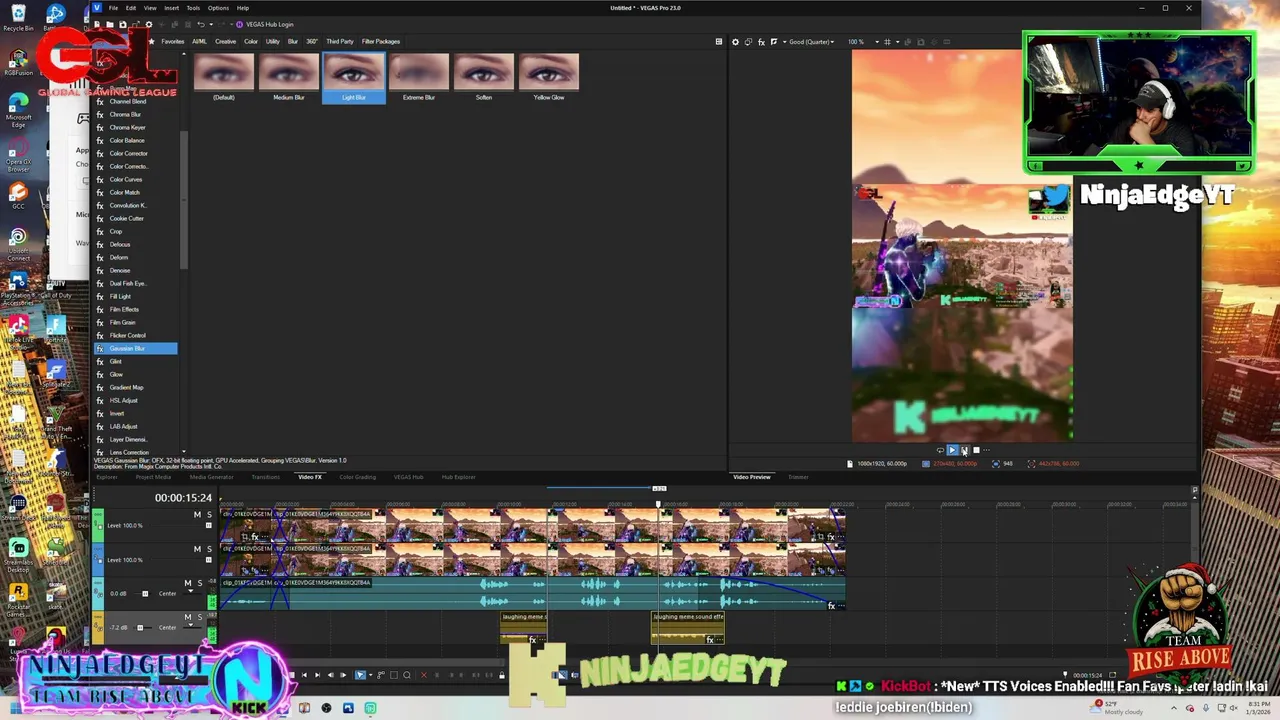Viewport: 1280px width, 720px height.
Task: Open the Good (Quarter) preview quality dropdown
Action: (x=812, y=42)
